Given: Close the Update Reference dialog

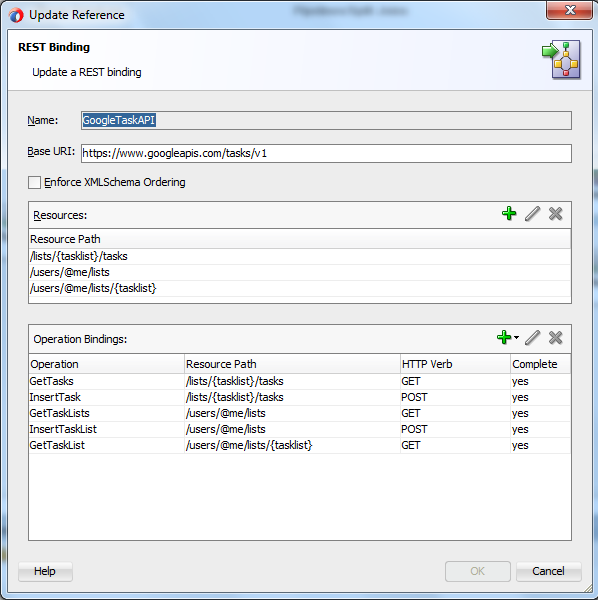Looking at the screenshot, I should click(x=569, y=10).
